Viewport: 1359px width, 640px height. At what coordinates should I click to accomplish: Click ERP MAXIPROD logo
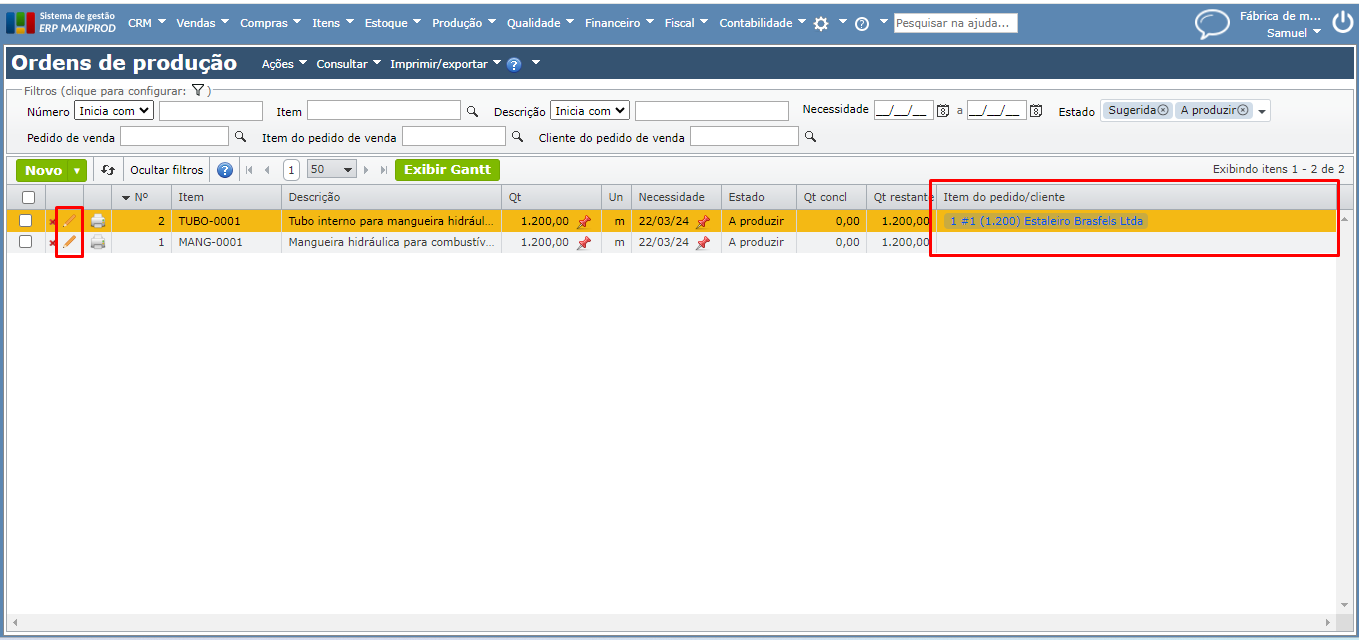point(61,23)
